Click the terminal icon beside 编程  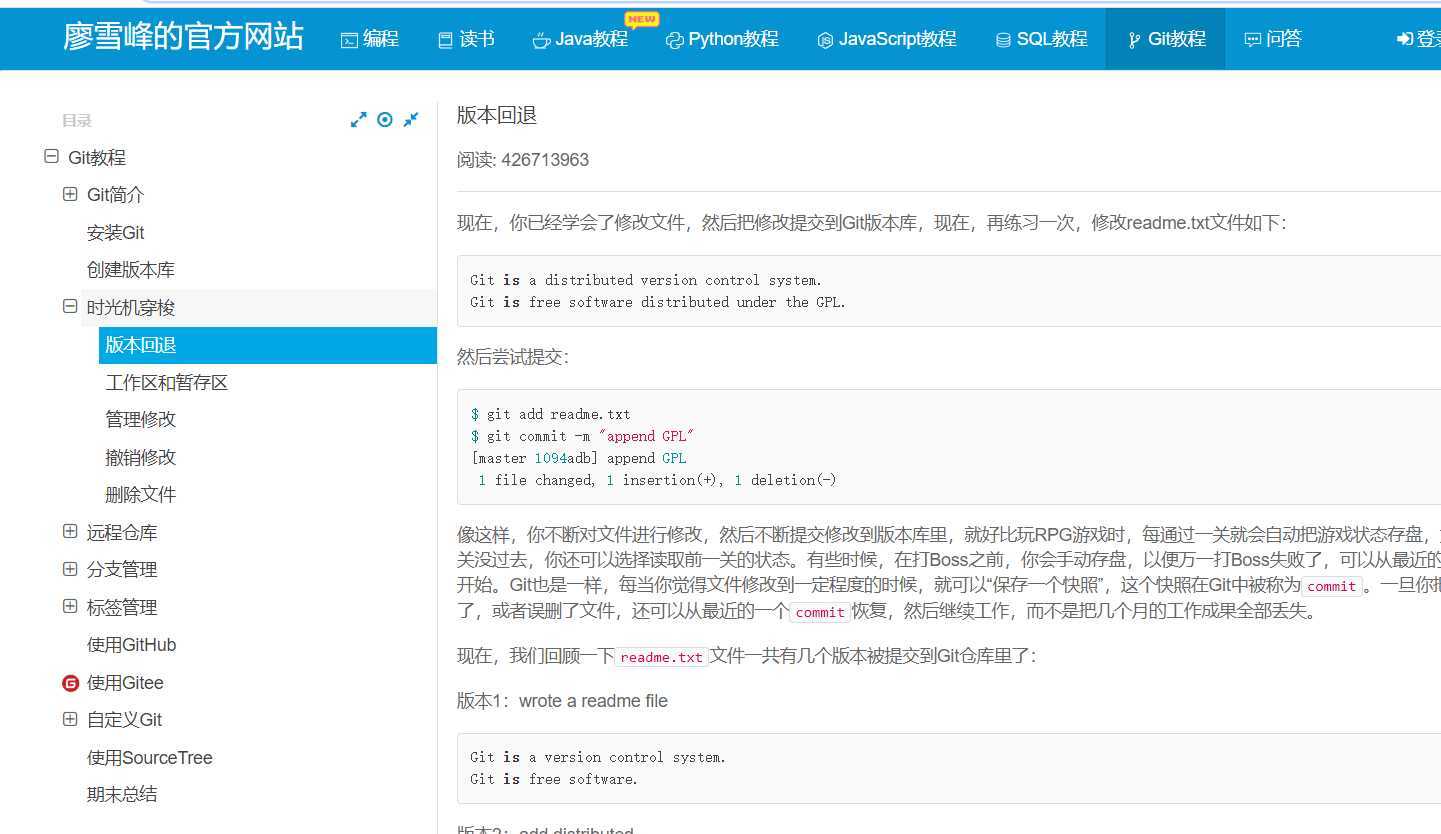[349, 40]
